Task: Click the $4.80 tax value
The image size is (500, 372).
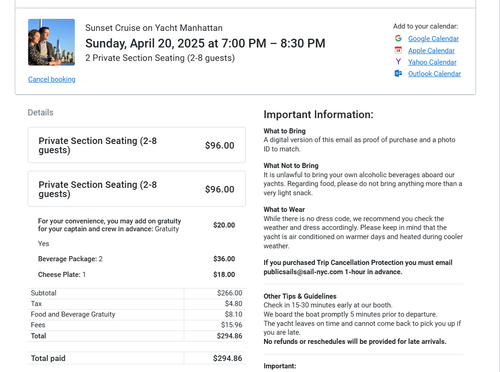Action: coord(233,304)
